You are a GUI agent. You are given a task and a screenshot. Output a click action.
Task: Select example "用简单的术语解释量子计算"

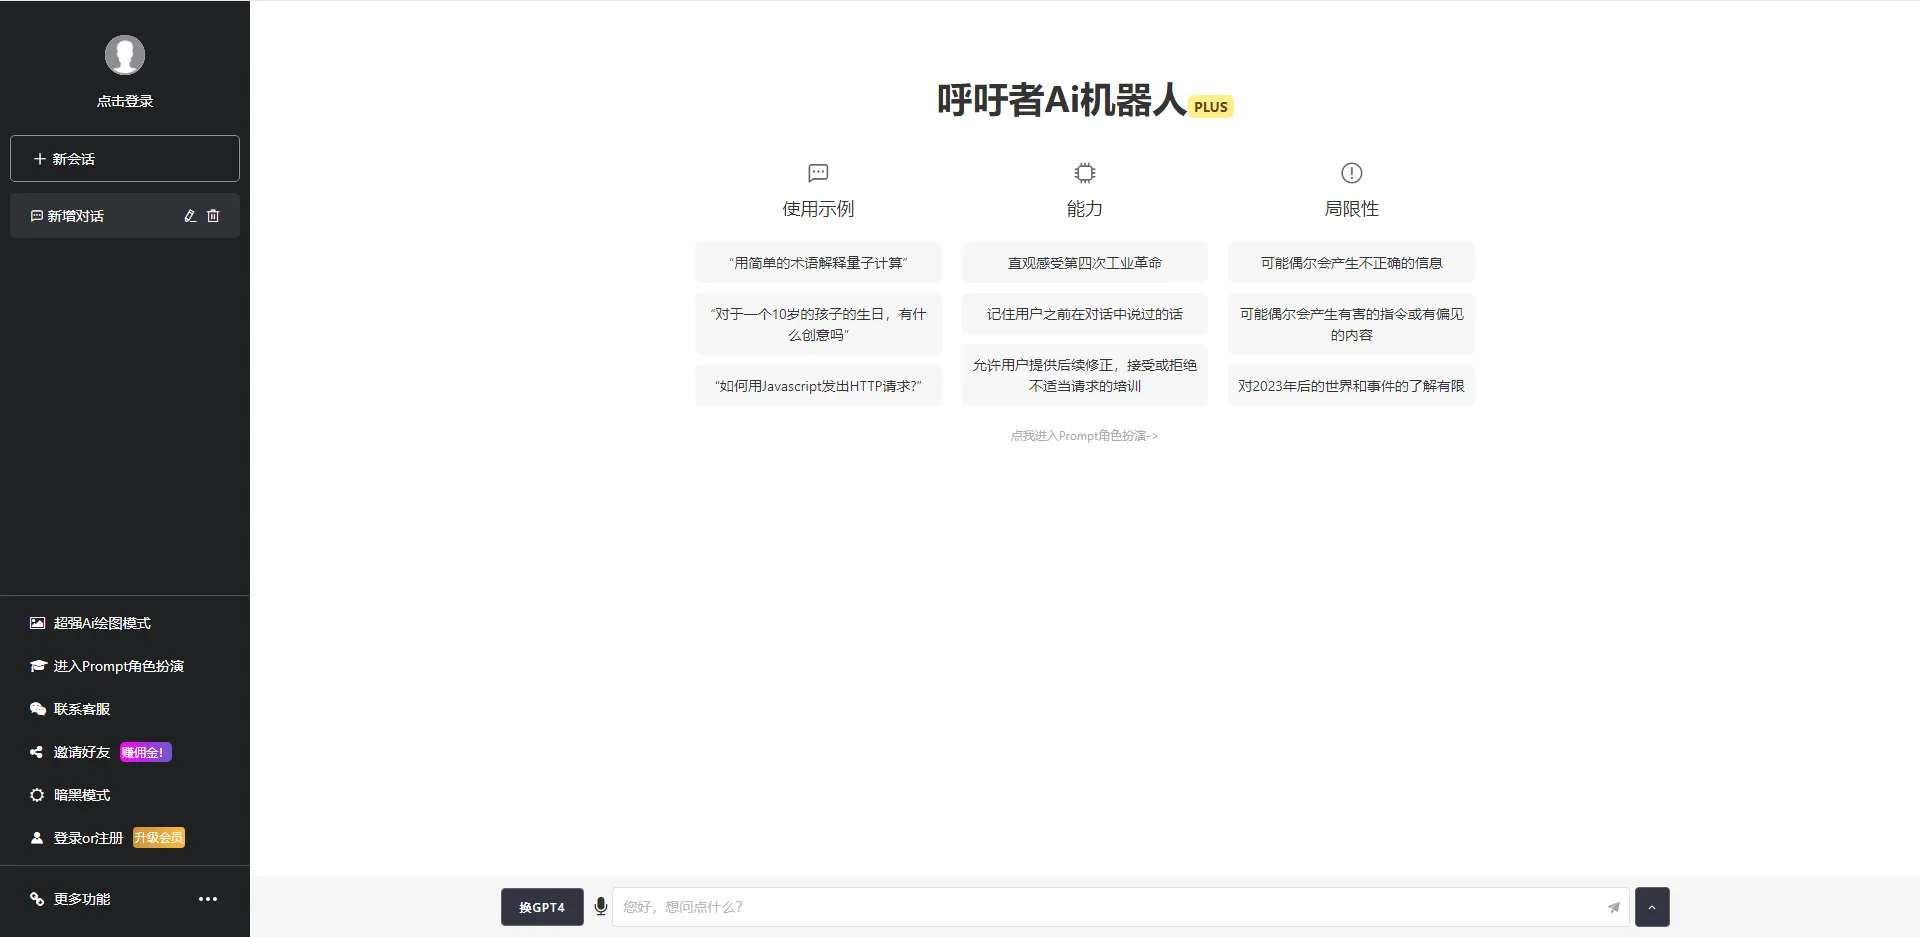pyautogui.click(x=818, y=263)
